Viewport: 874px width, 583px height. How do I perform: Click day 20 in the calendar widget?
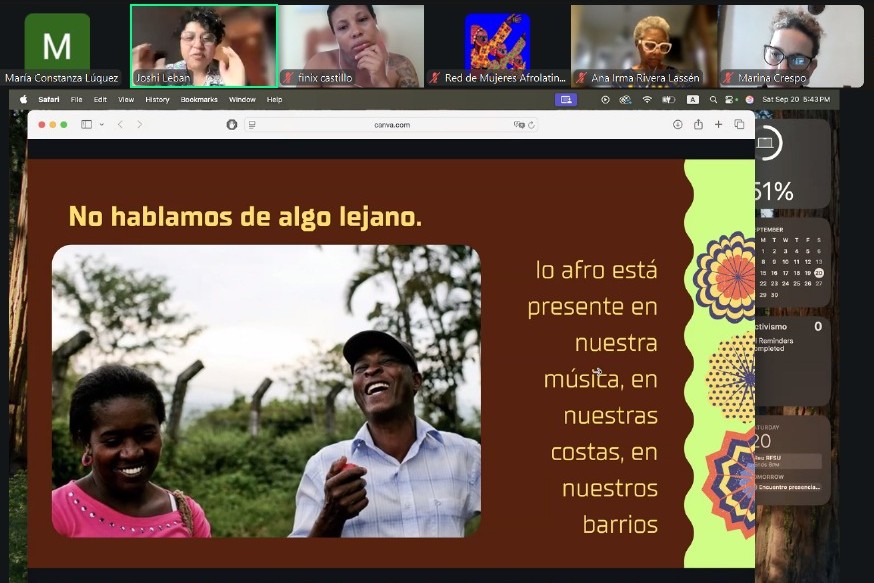coord(819,272)
